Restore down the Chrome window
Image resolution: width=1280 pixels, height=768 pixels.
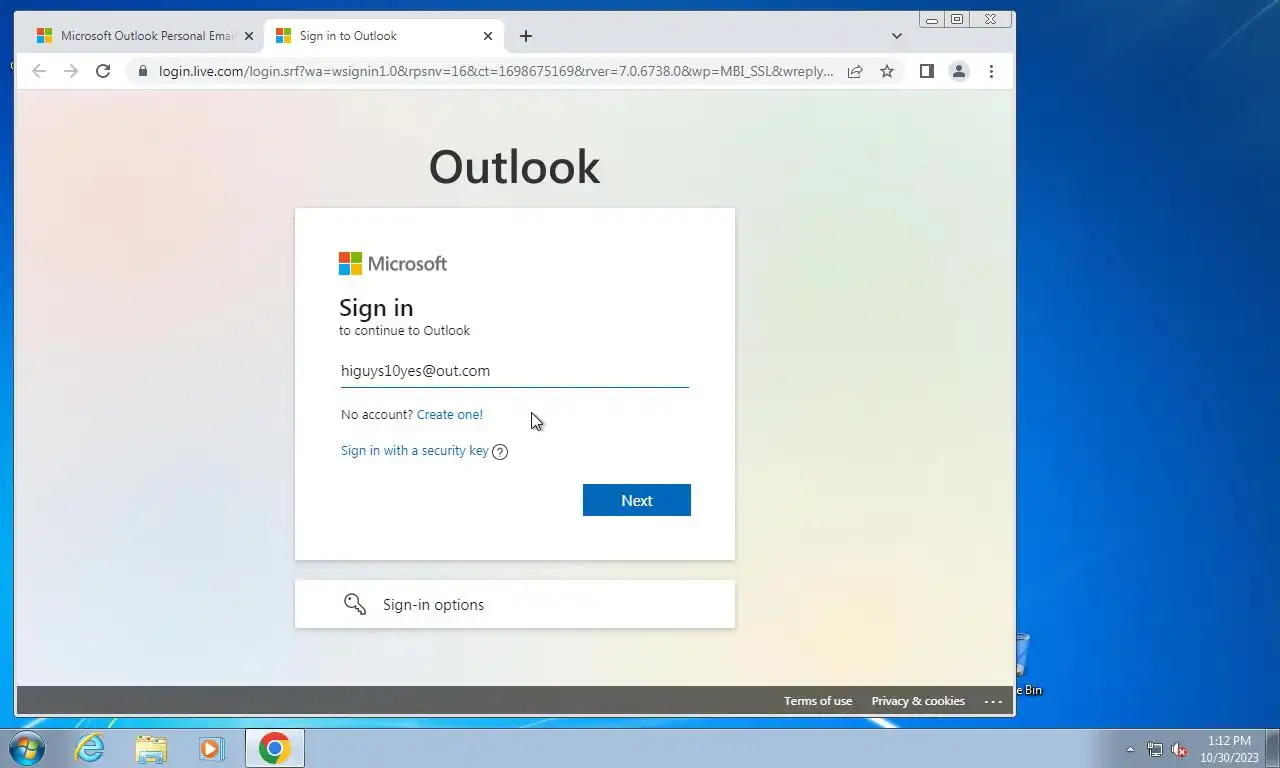pos(957,19)
